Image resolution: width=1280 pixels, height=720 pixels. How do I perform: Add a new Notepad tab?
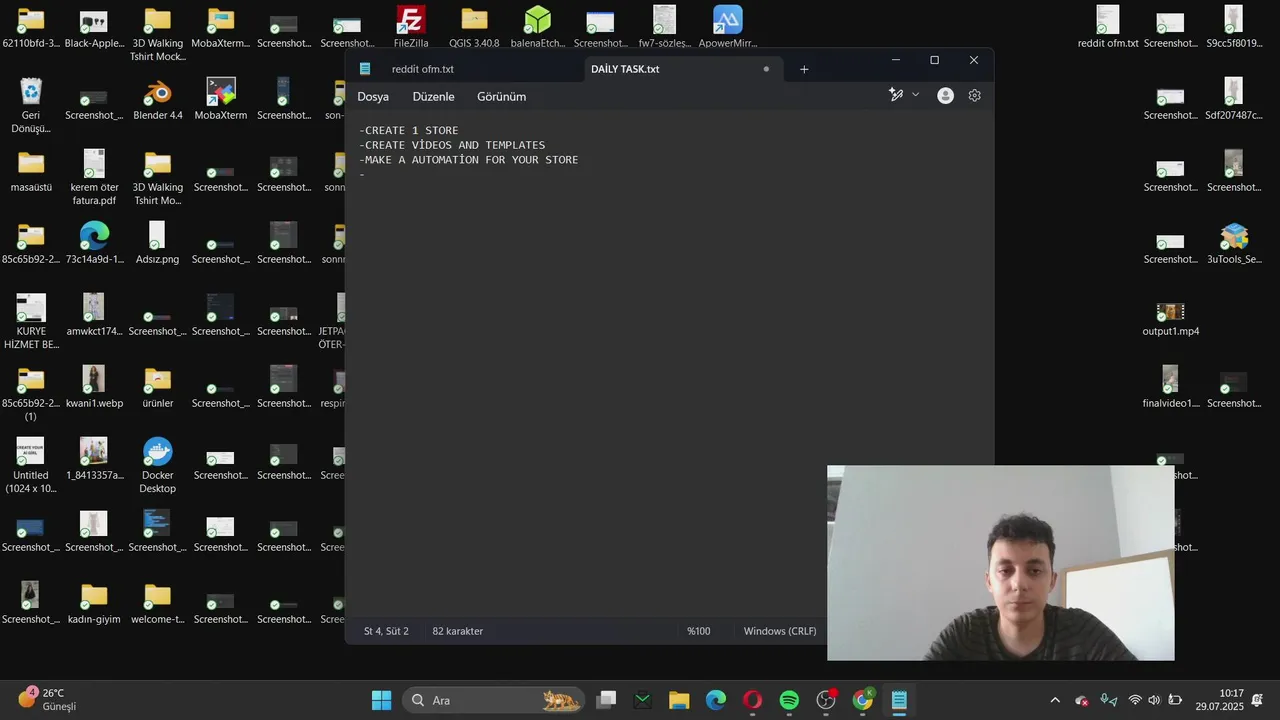(x=804, y=69)
